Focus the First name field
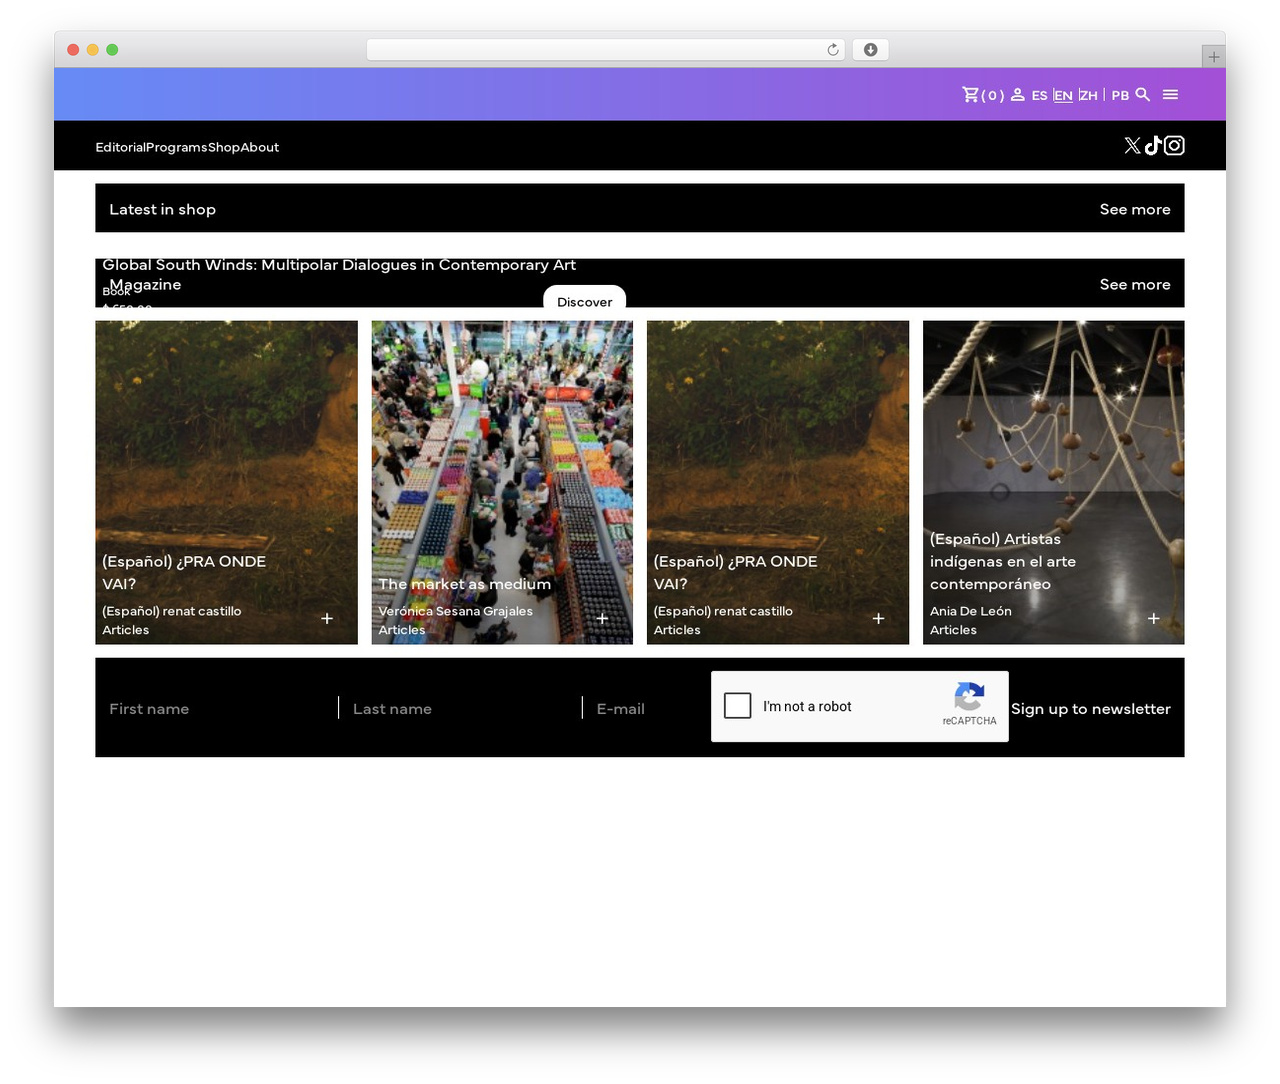This screenshot has height=1084, width=1280. pos(217,708)
